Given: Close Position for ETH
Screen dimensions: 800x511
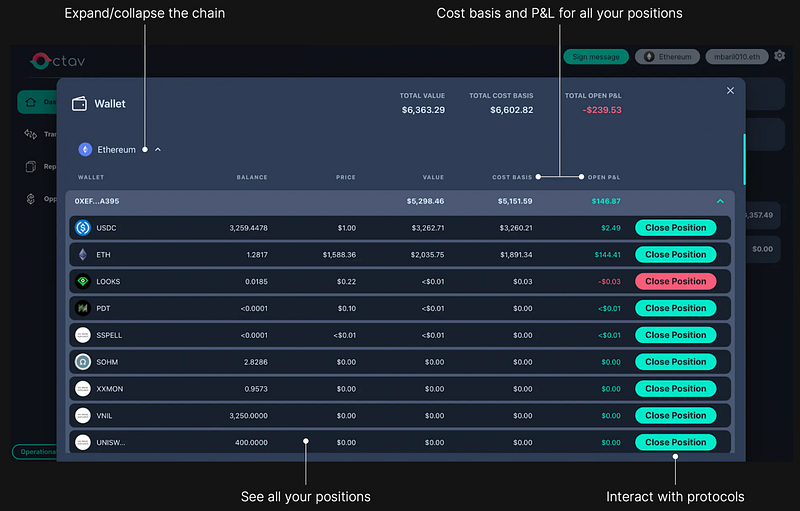Looking at the screenshot, I should 675,255.
